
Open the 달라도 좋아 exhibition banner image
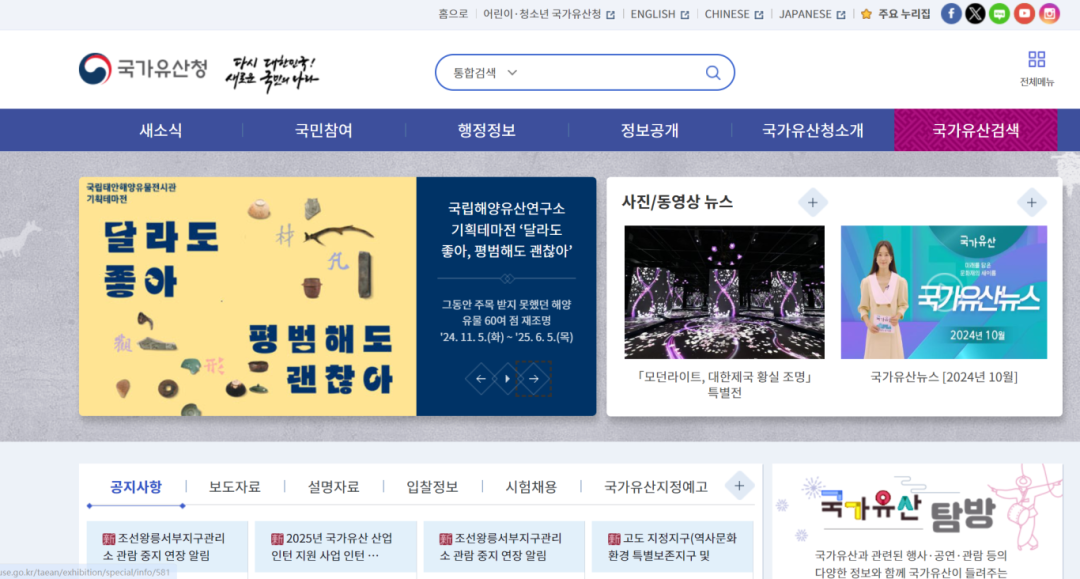(x=247, y=296)
